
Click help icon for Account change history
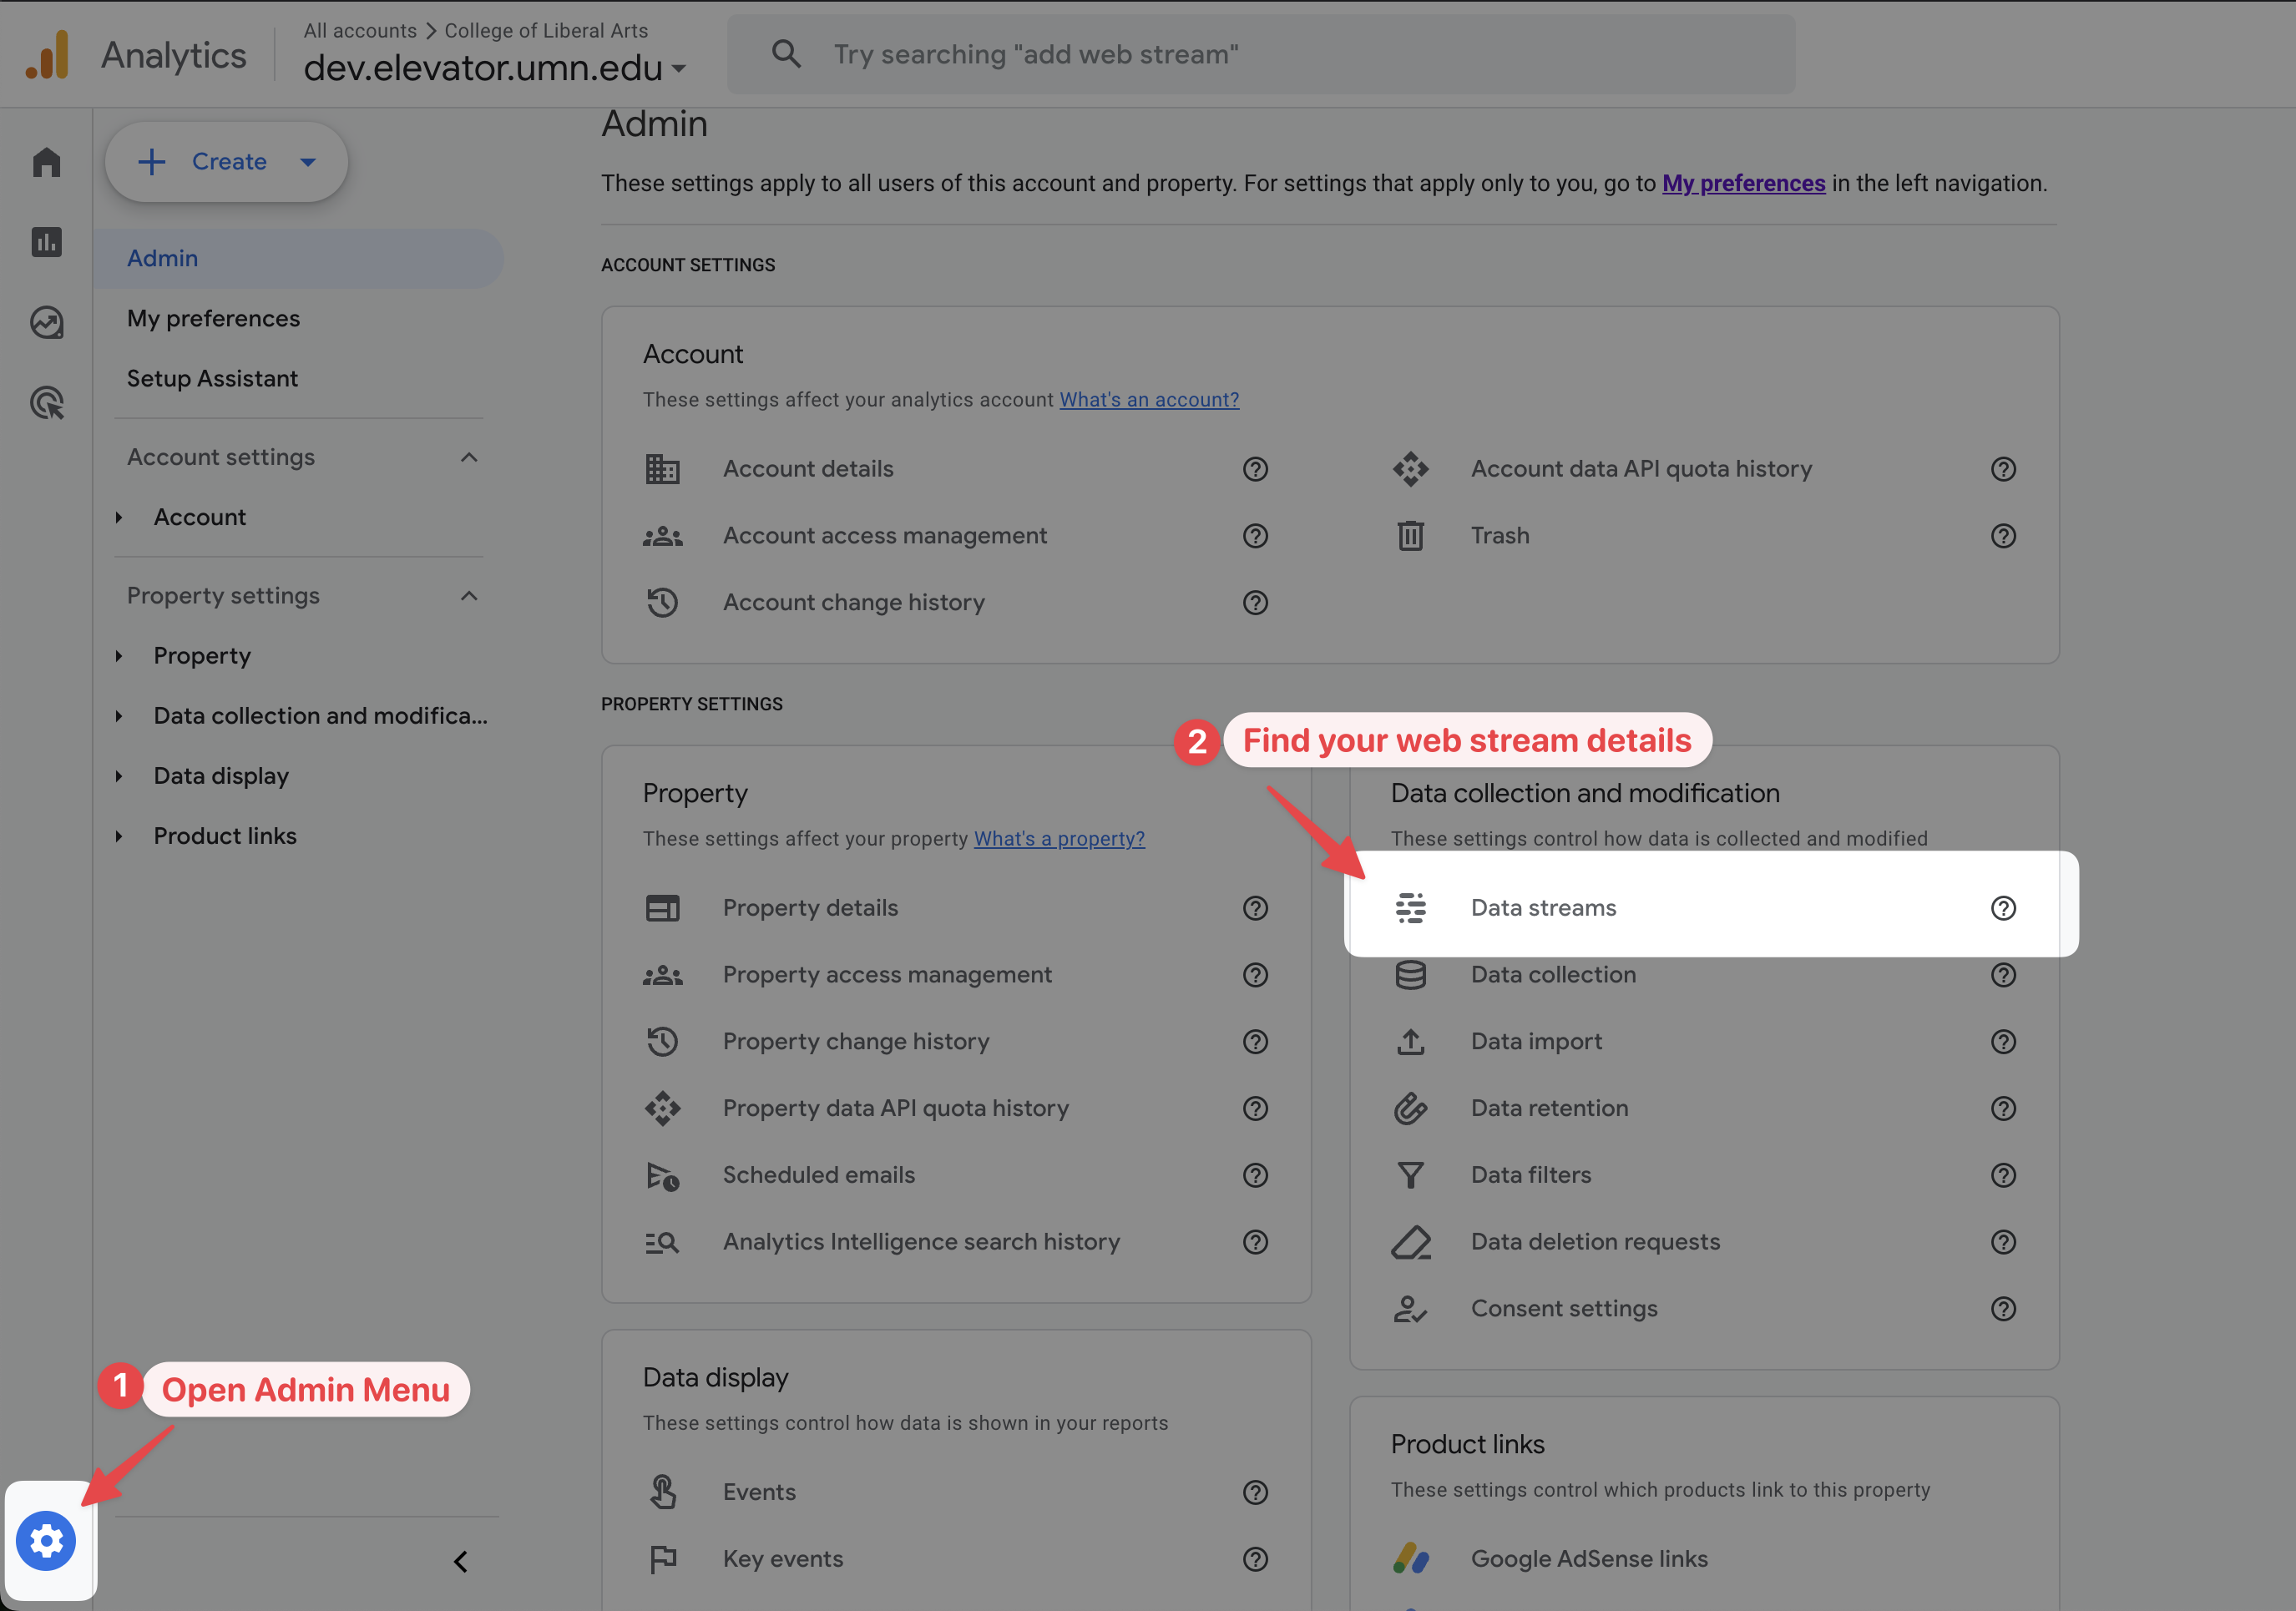click(1255, 603)
